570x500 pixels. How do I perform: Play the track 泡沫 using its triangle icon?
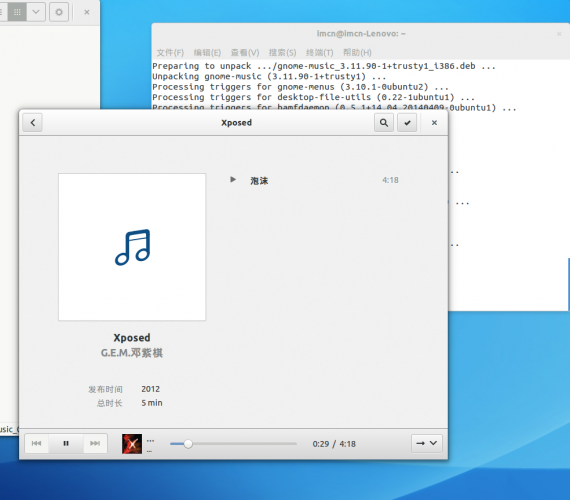(x=233, y=179)
